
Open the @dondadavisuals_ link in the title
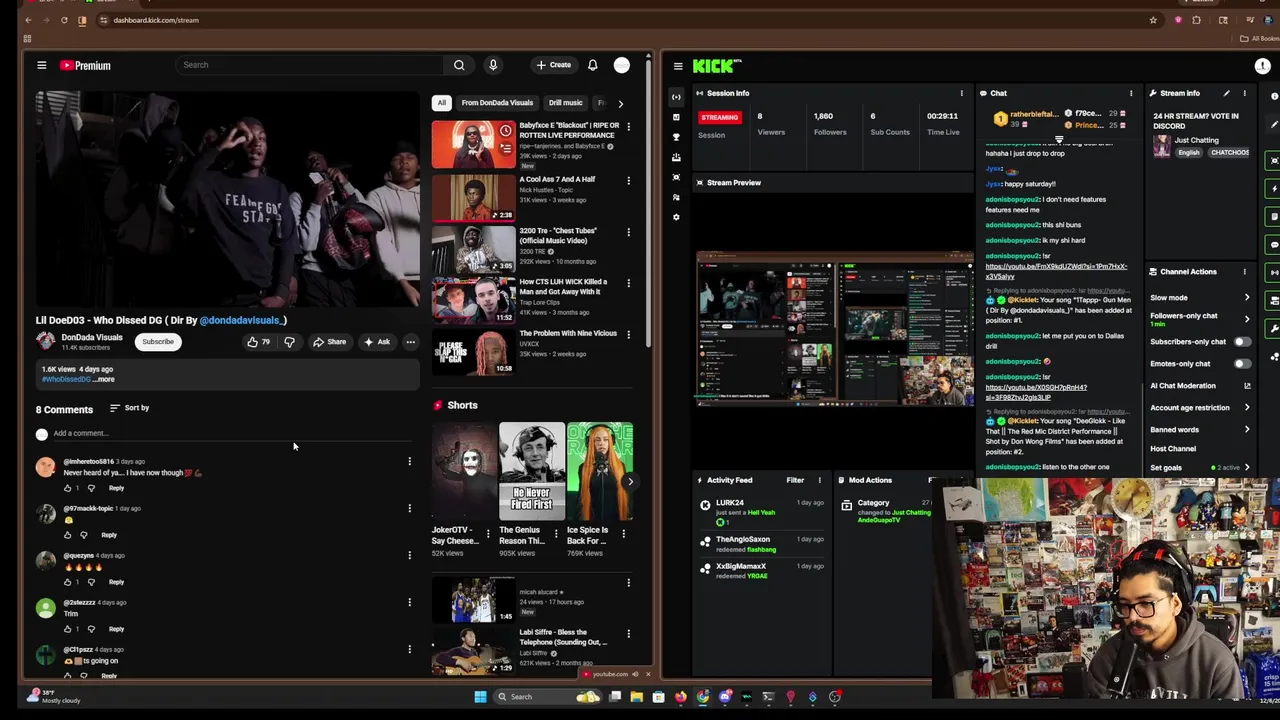click(x=241, y=321)
